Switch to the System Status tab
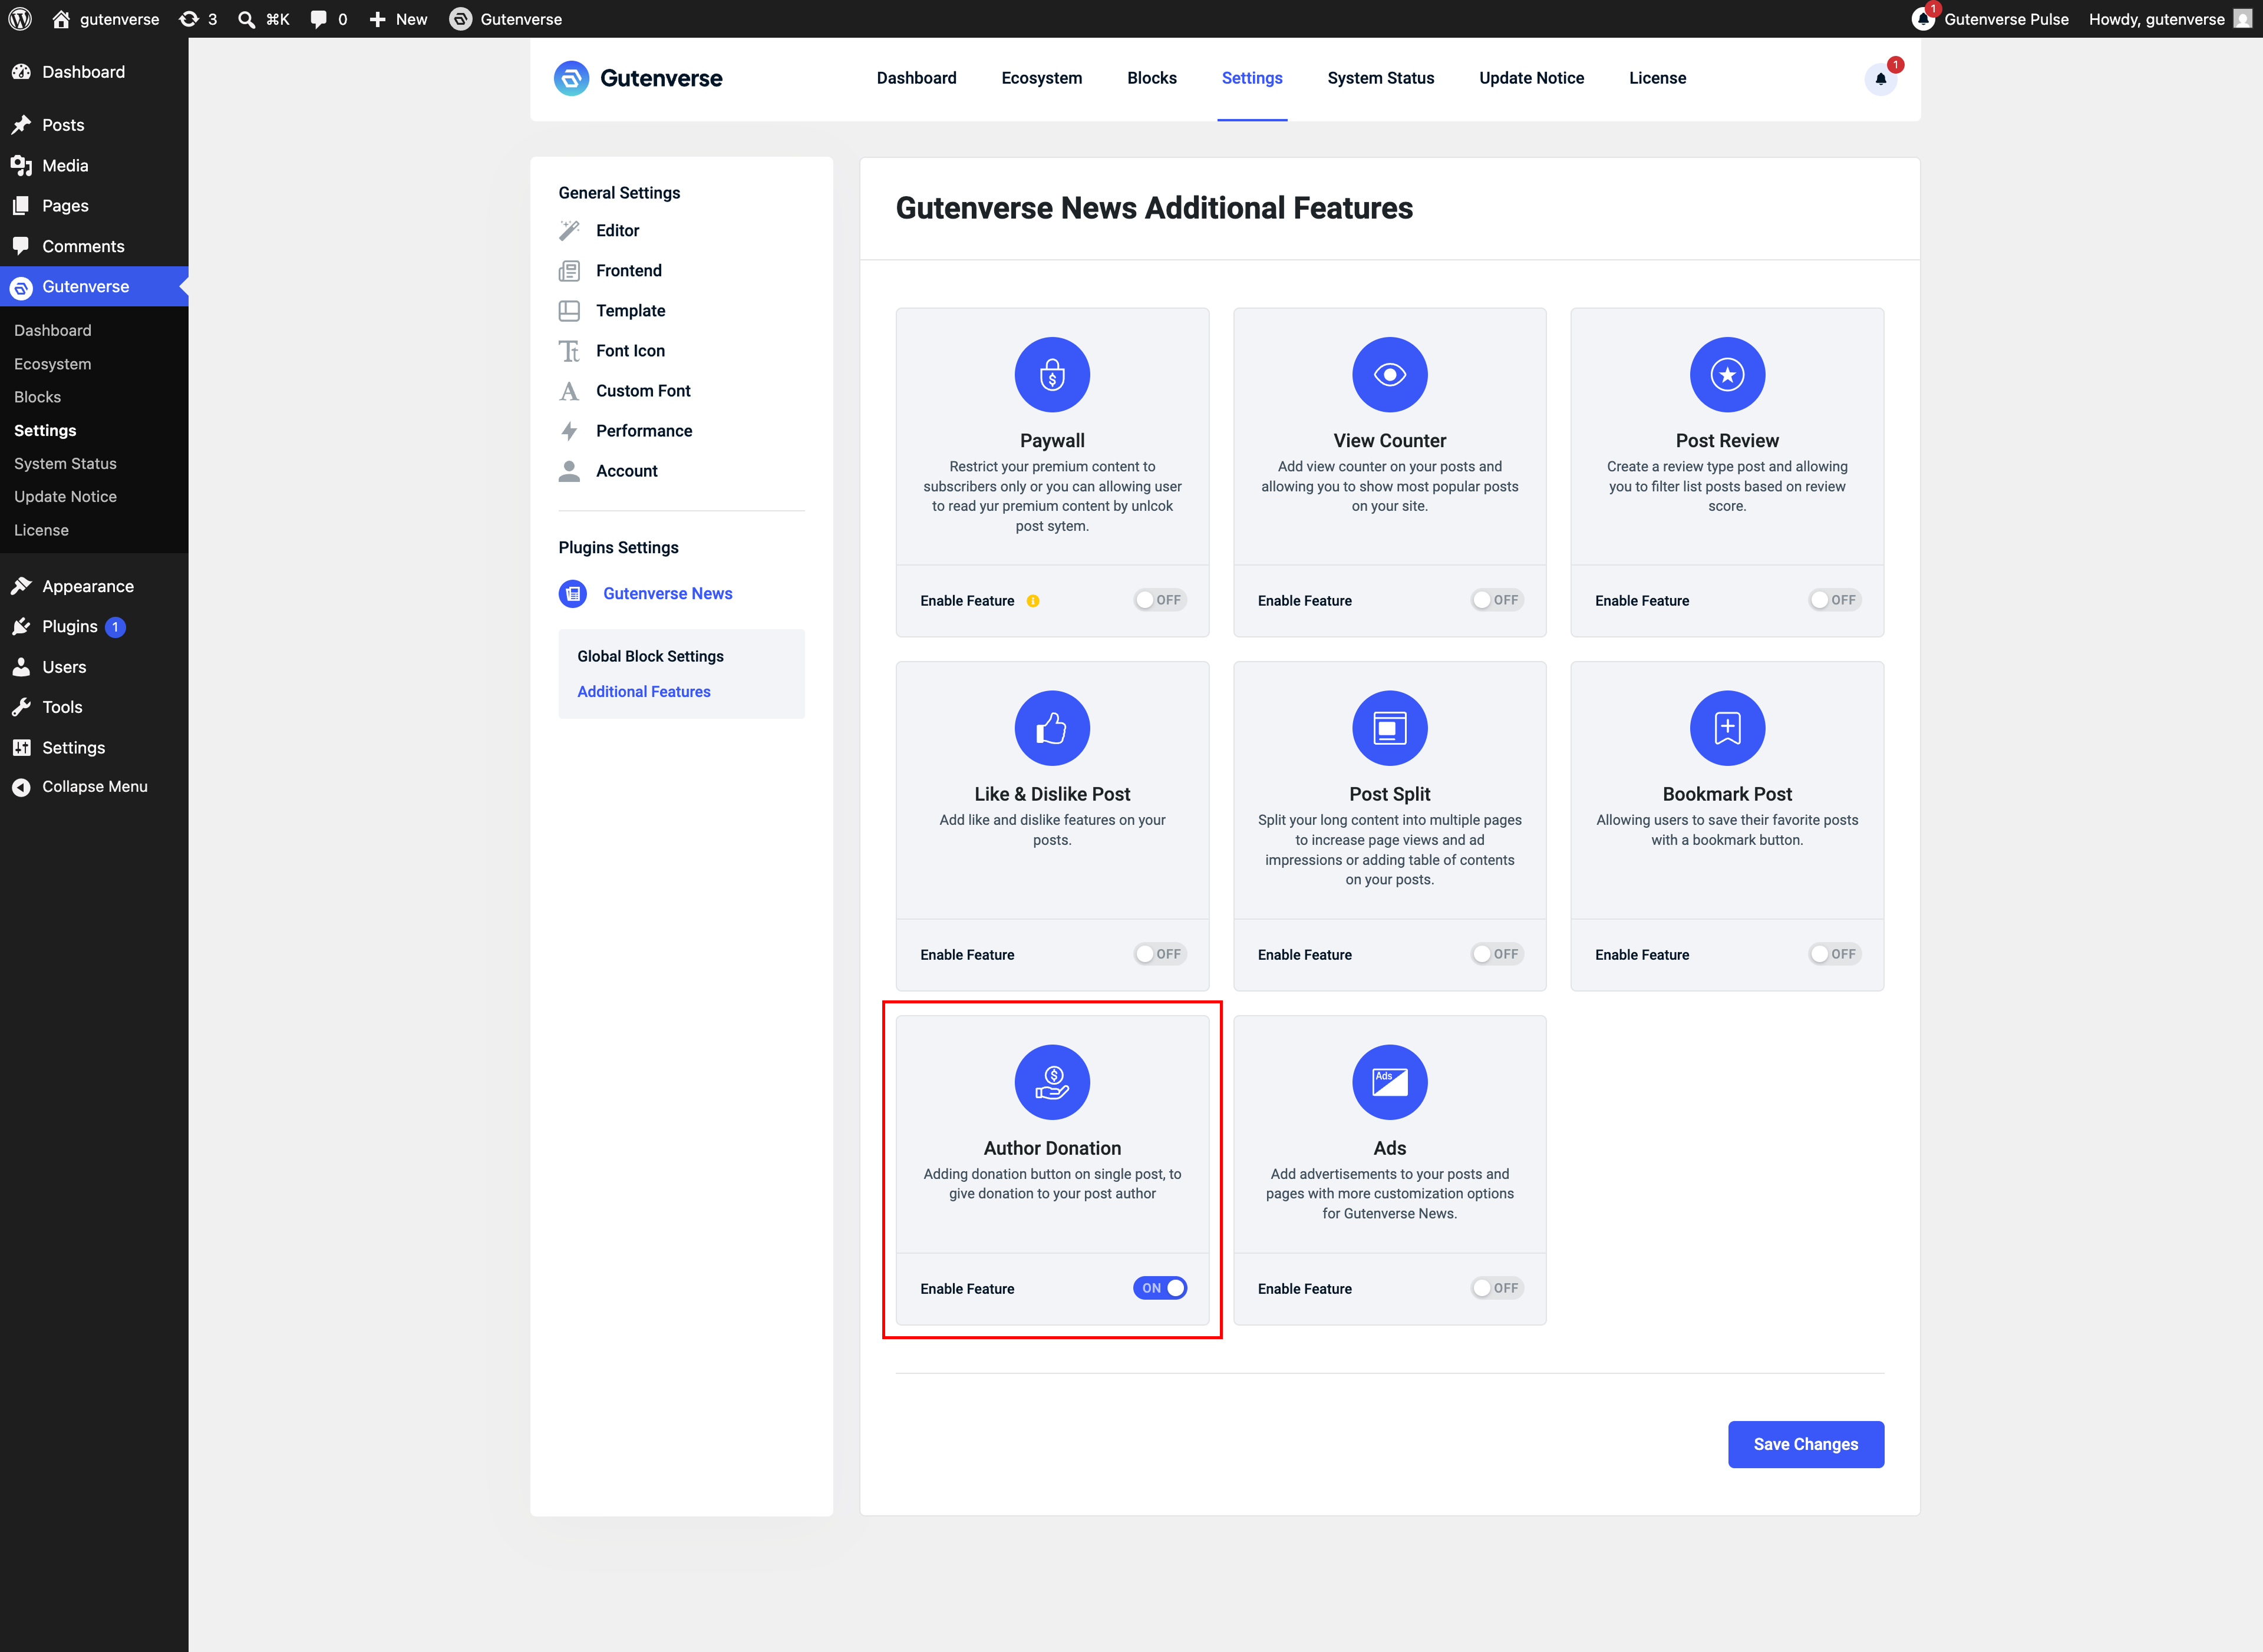This screenshot has height=1652, width=2263. [x=1380, y=78]
